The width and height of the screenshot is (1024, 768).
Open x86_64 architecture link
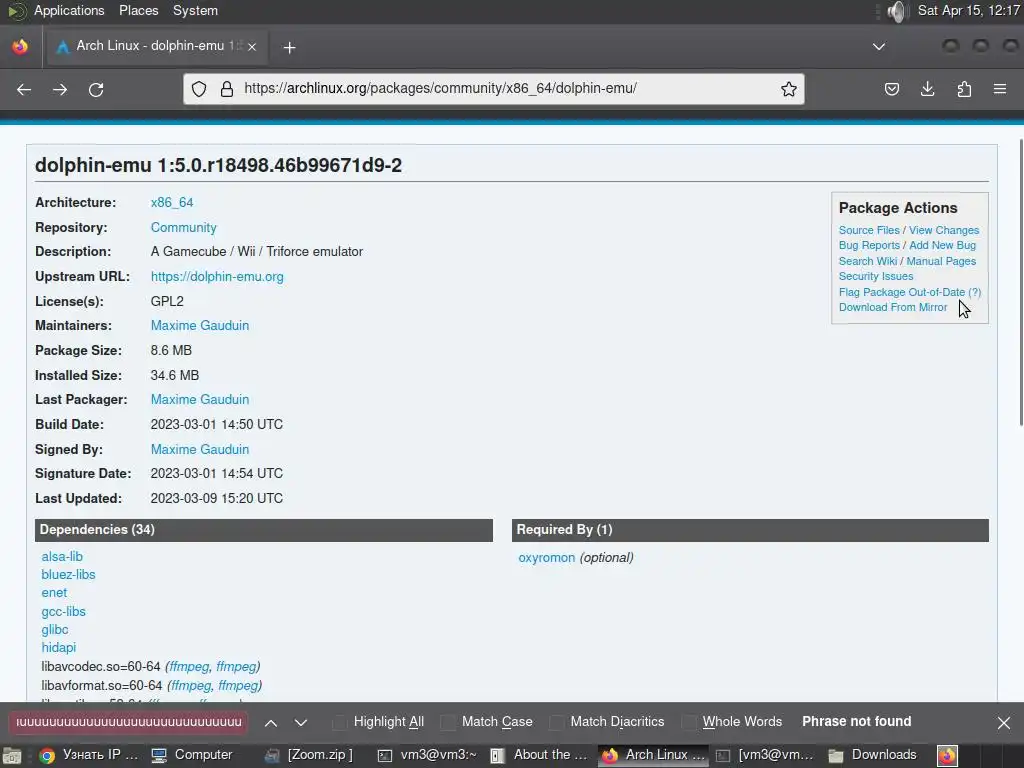pyautogui.click(x=172, y=202)
